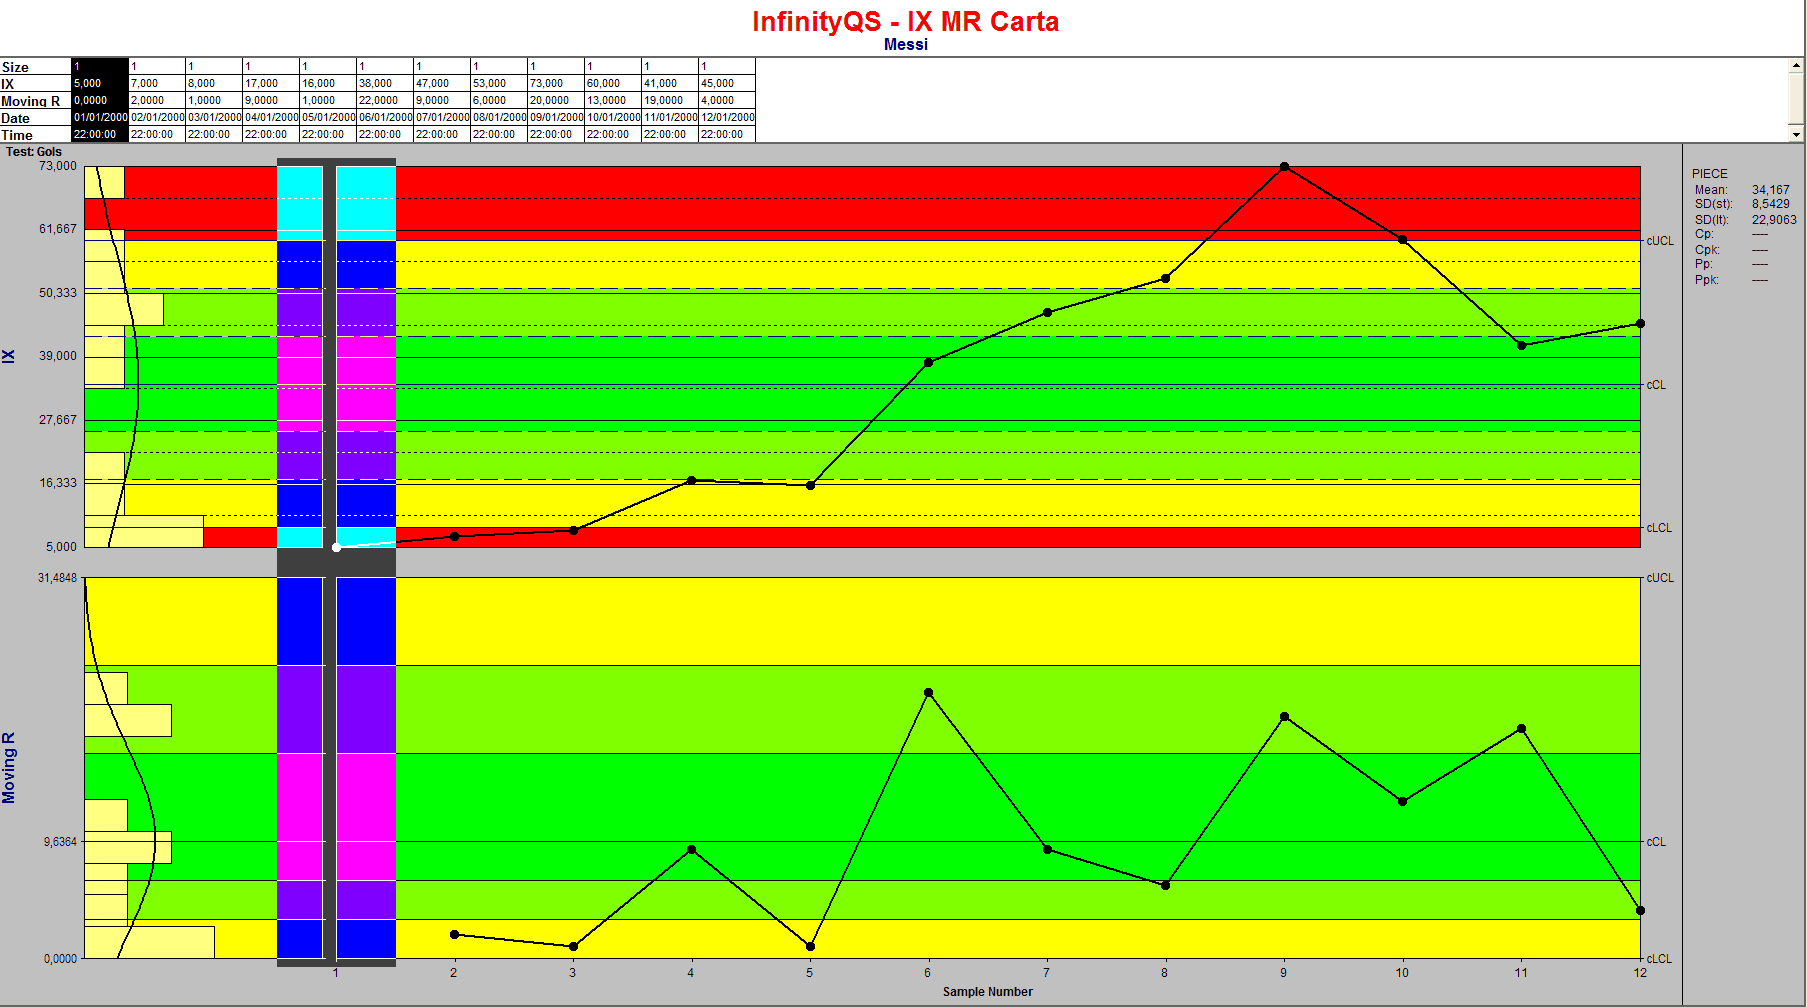
Task: Select the IX cell showing 60,000
Action: coord(613,83)
